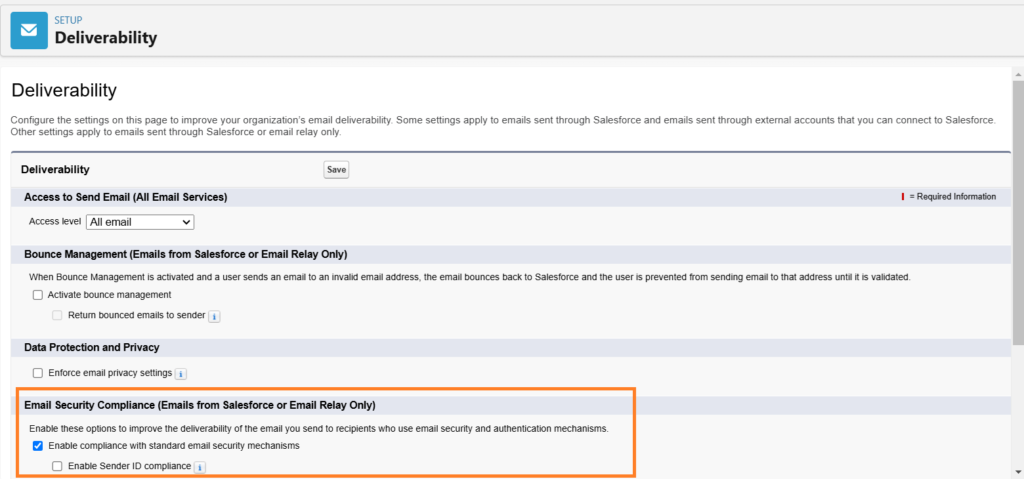Toggle Return bounced emails to sender checkbox

[x=57, y=315]
